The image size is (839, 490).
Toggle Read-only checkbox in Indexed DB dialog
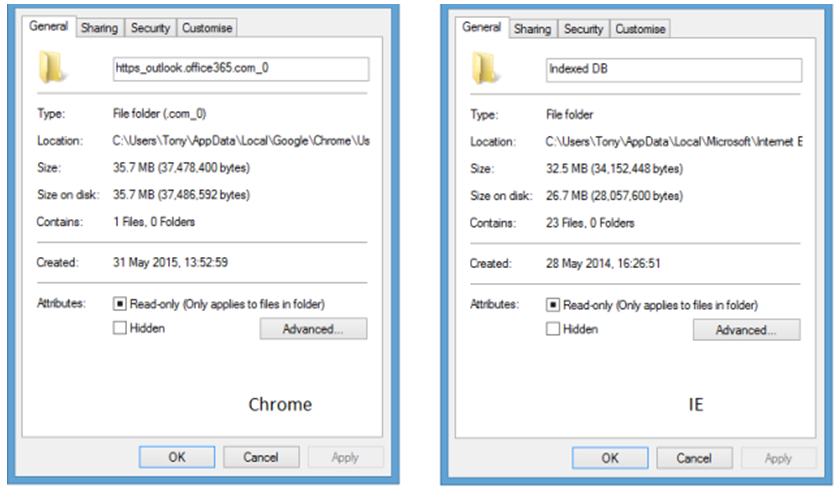[553, 304]
